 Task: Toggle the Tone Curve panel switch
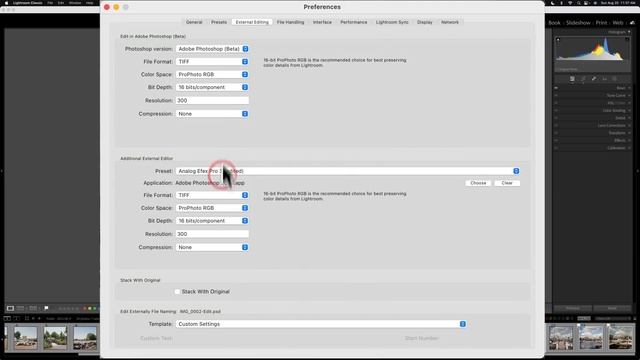click(x=556, y=96)
